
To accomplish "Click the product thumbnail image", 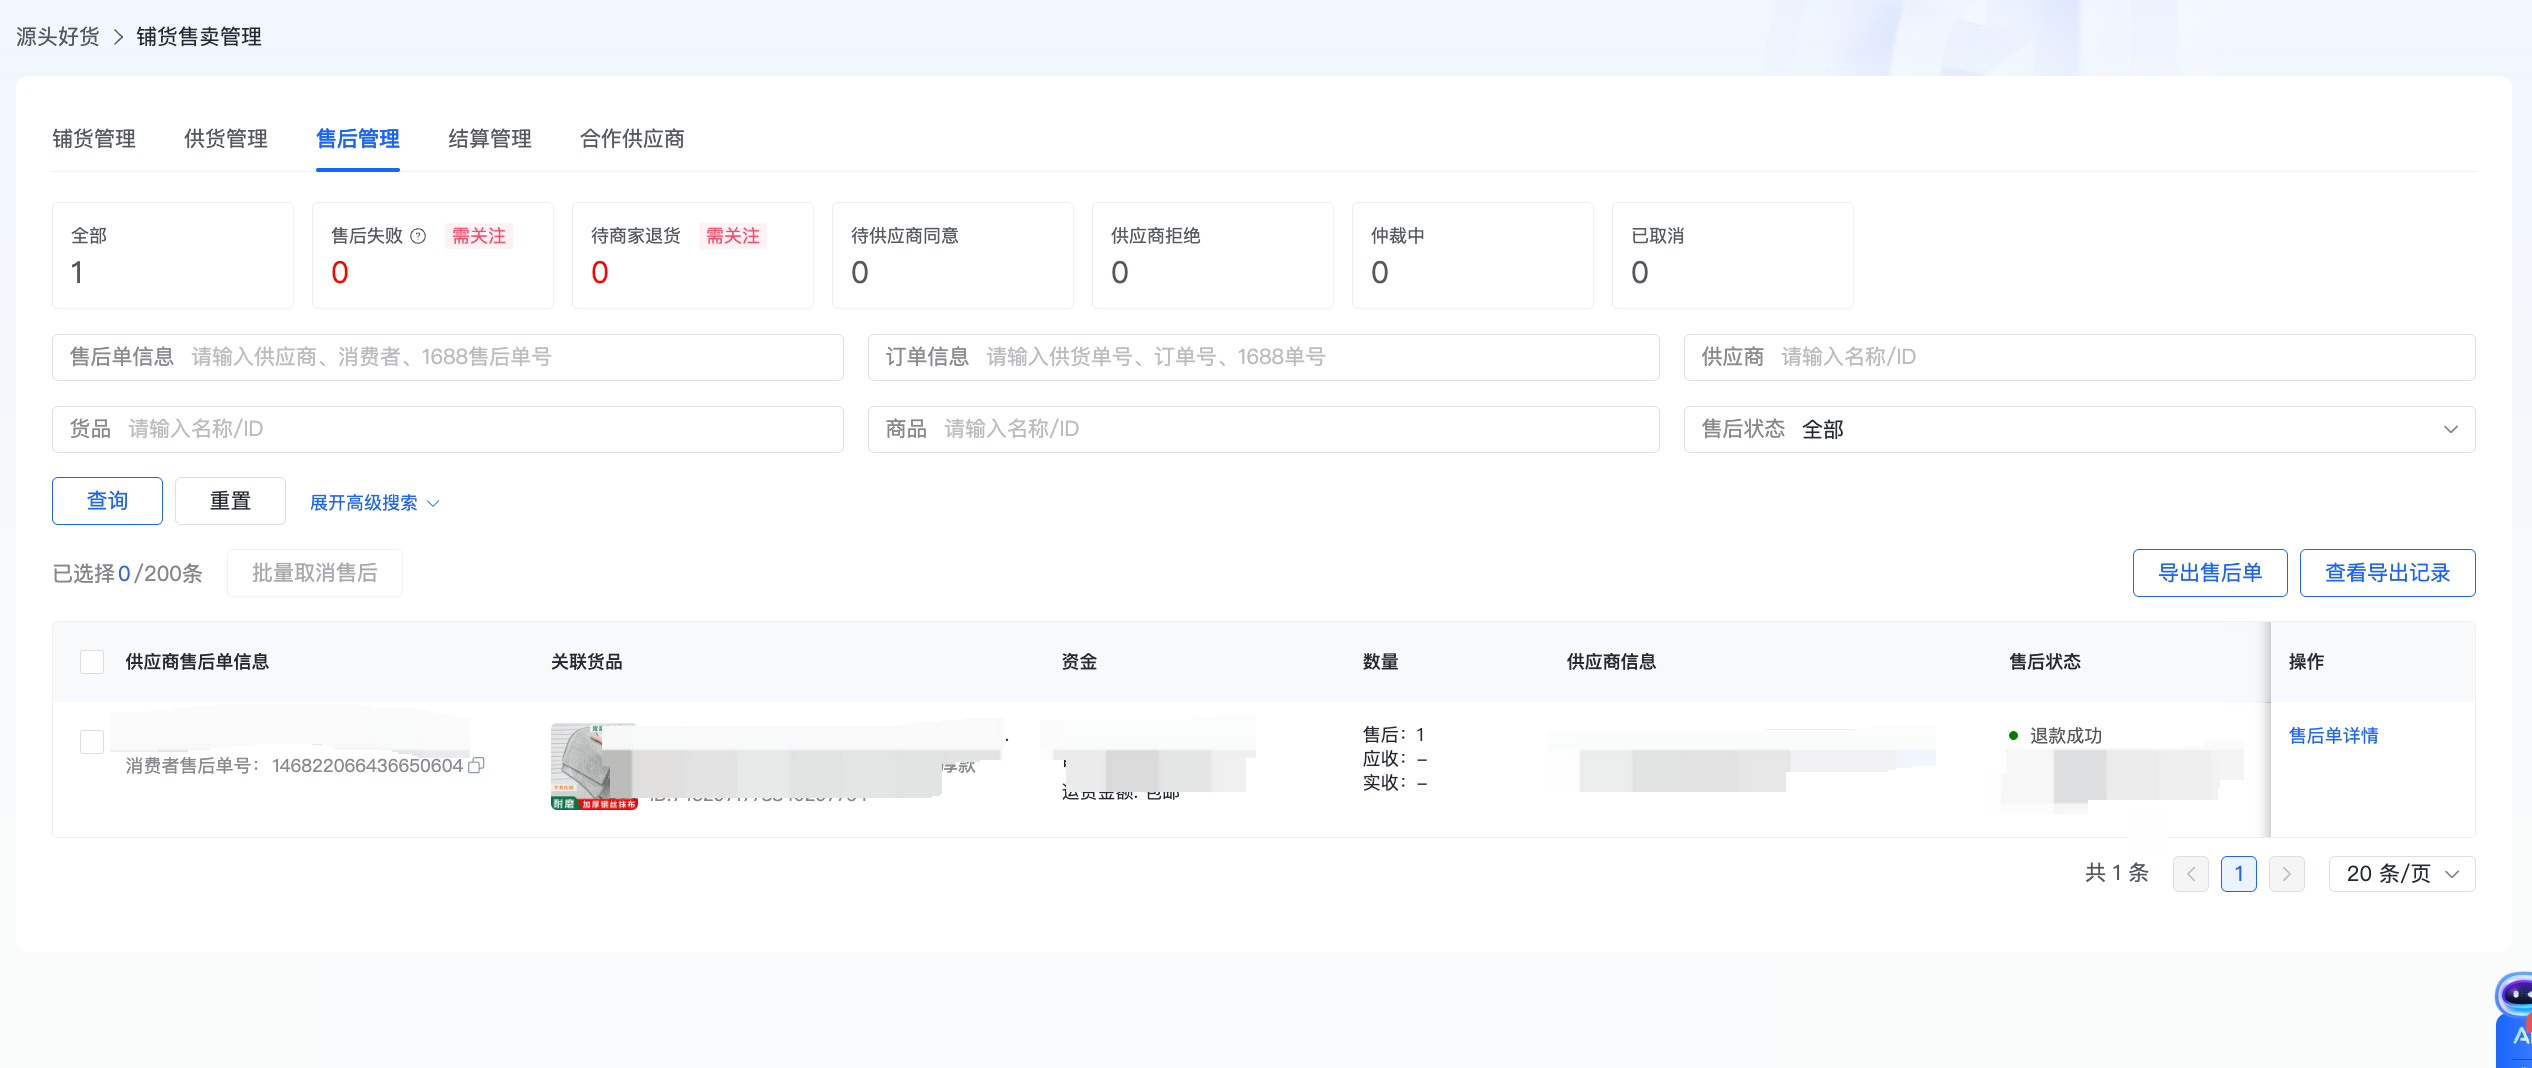I will point(592,766).
